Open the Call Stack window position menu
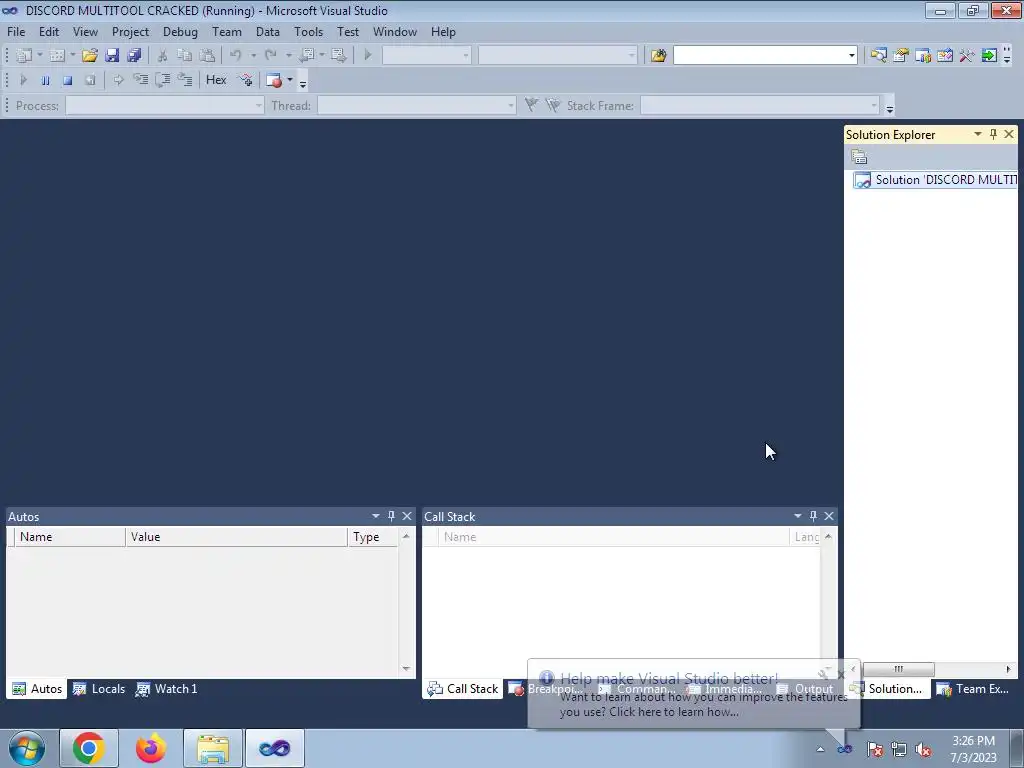The height and width of the screenshot is (768, 1024). point(797,516)
